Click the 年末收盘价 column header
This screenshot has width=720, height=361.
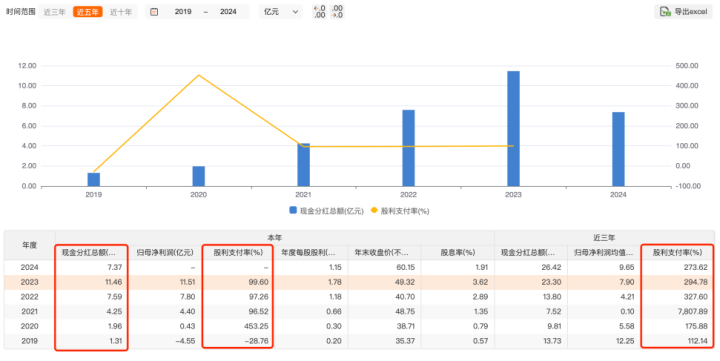385,253
